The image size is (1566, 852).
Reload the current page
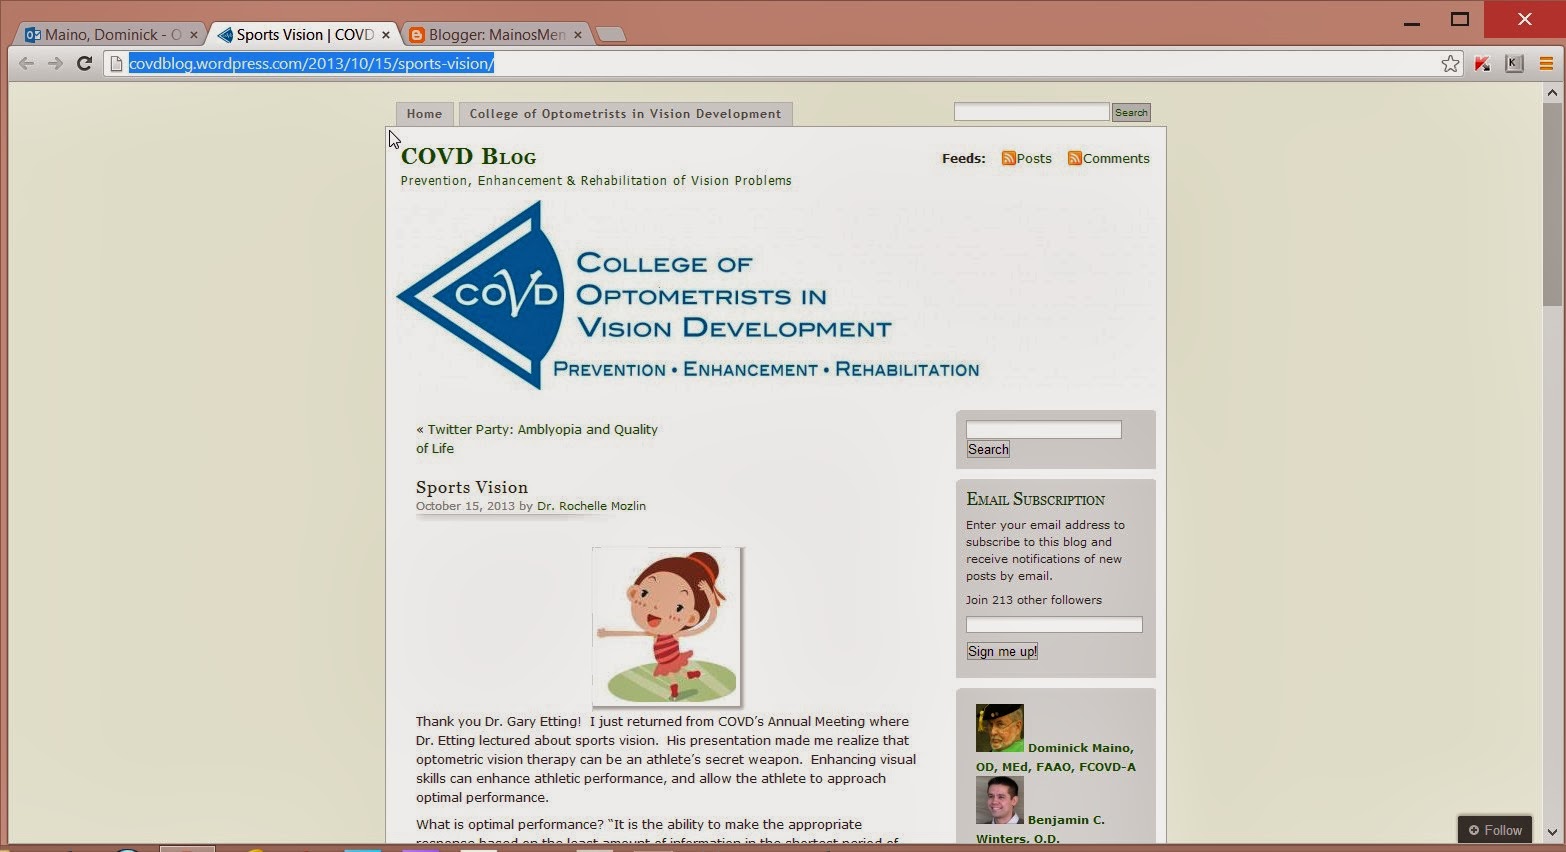[x=85, y=64]
